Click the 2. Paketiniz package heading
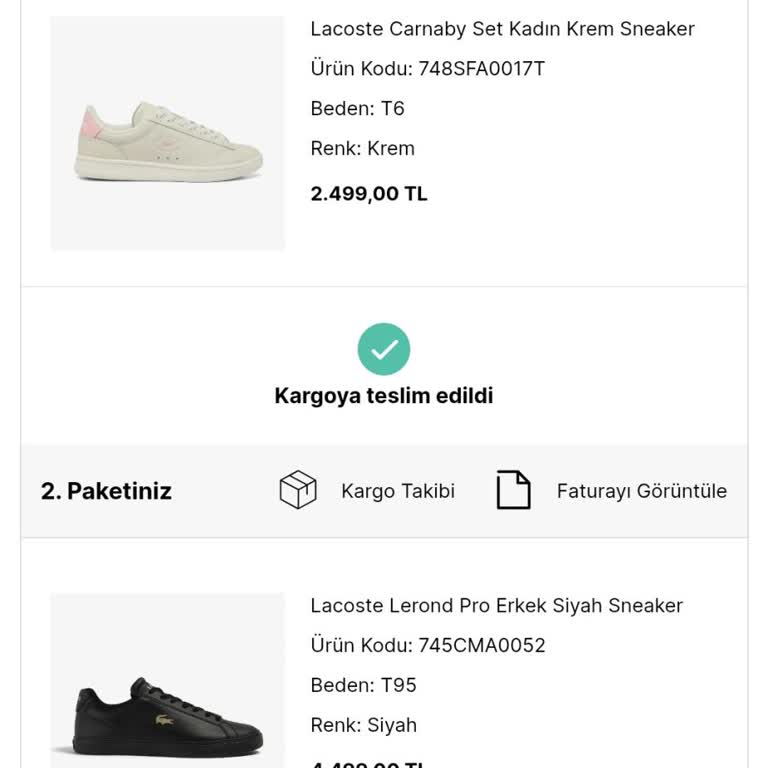Screen dimensions: 768x768 click(106, 491)
